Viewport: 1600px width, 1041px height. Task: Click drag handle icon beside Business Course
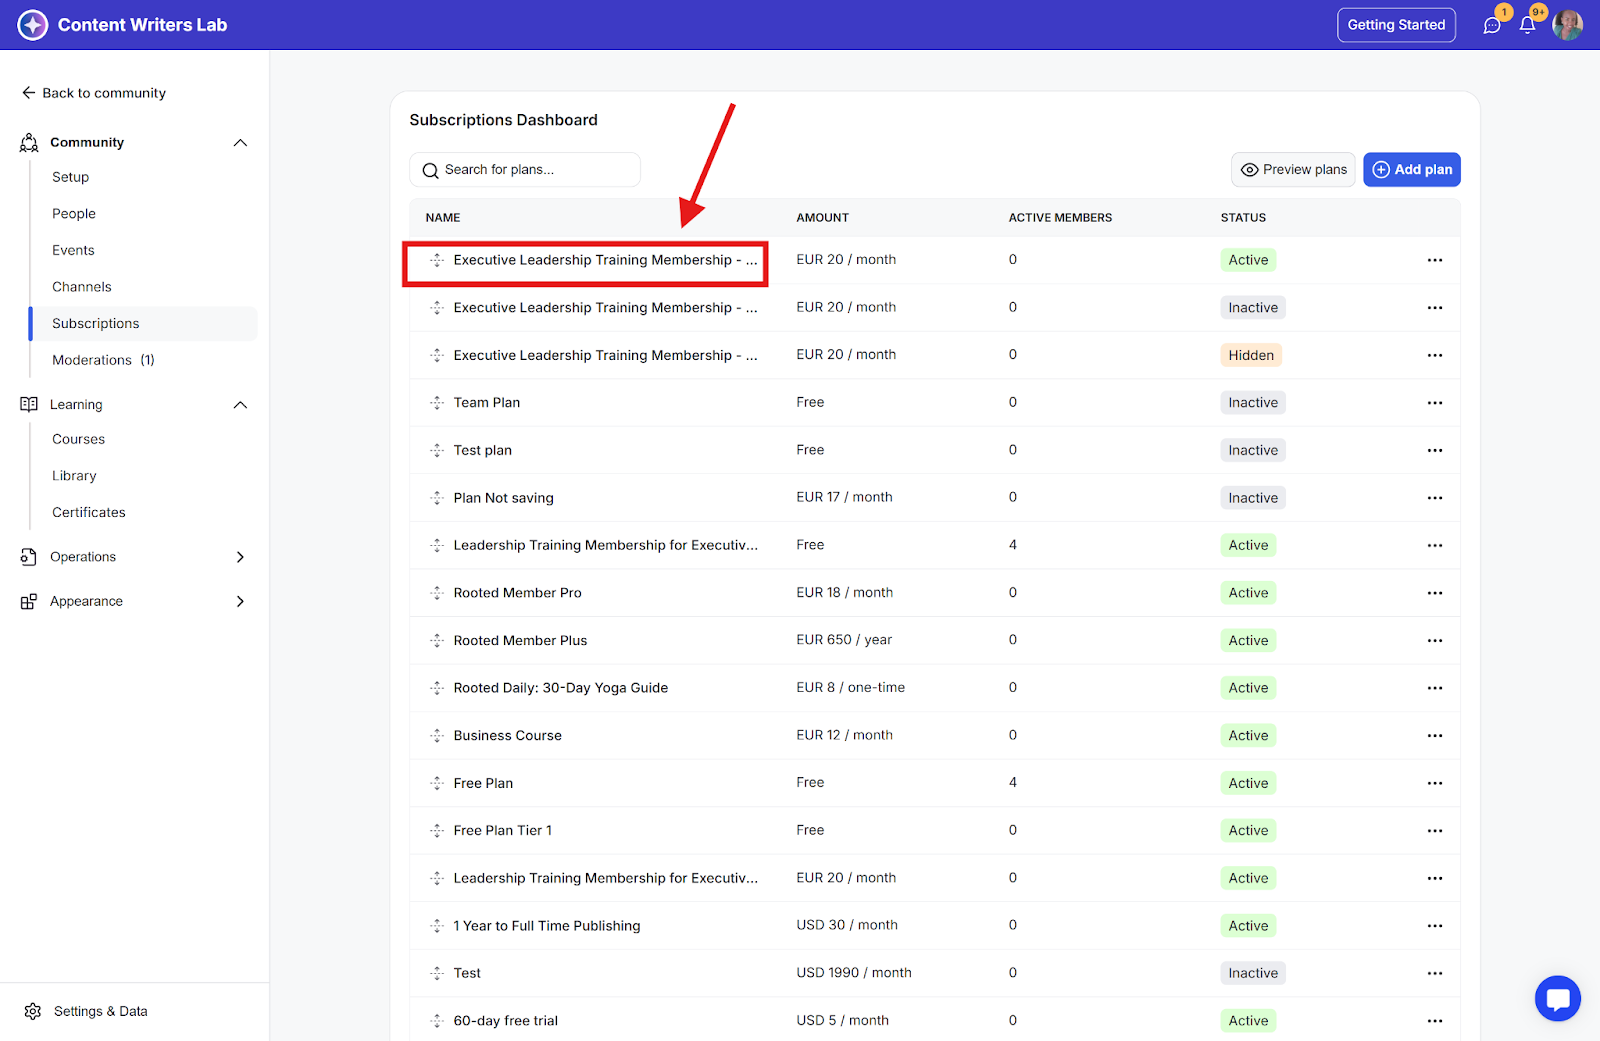click(x=437, y=736)
